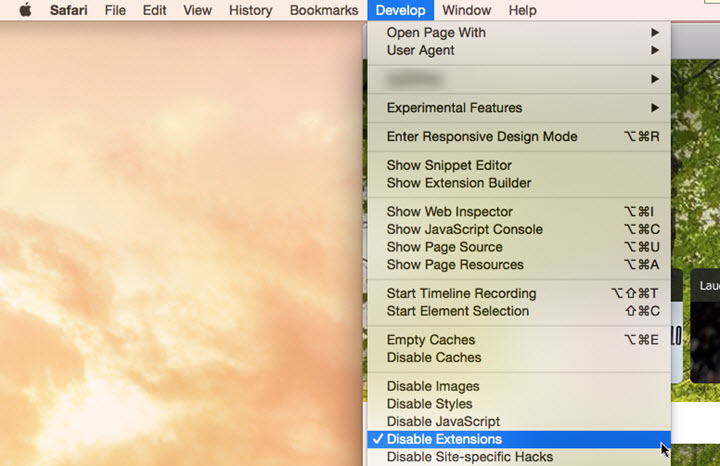Choose Show JavaScript Console
Image resolution: width=720 pixels, height=466 pixels.
(464, 230)
